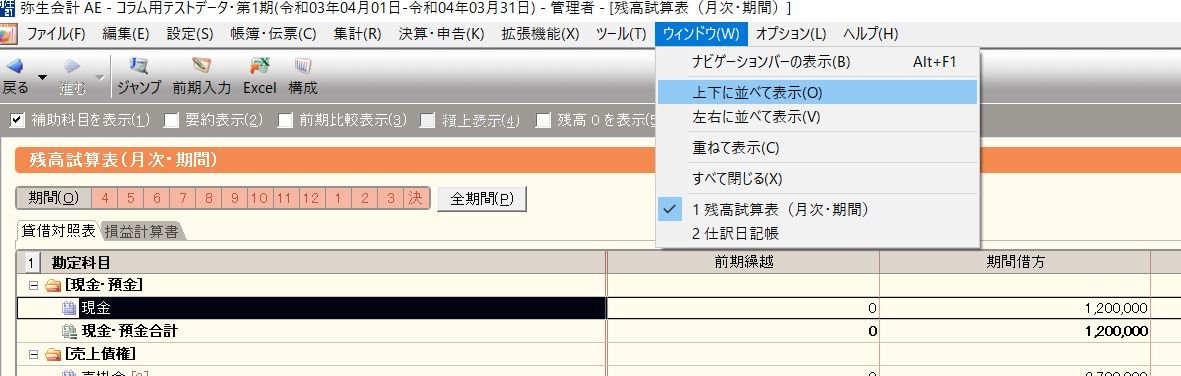The image size is (1181, 376).
Task: Click the level 1 outline button by 勘定科目
Action: tap(32, 262)
